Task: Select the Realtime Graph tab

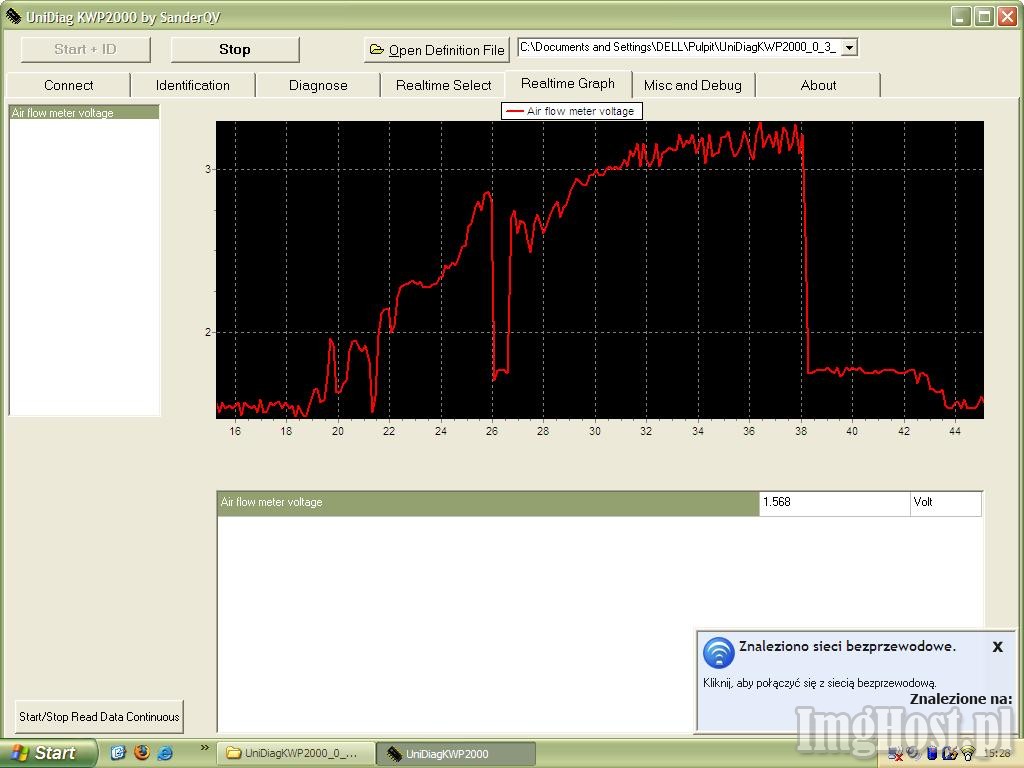Action: click(568, 84)
